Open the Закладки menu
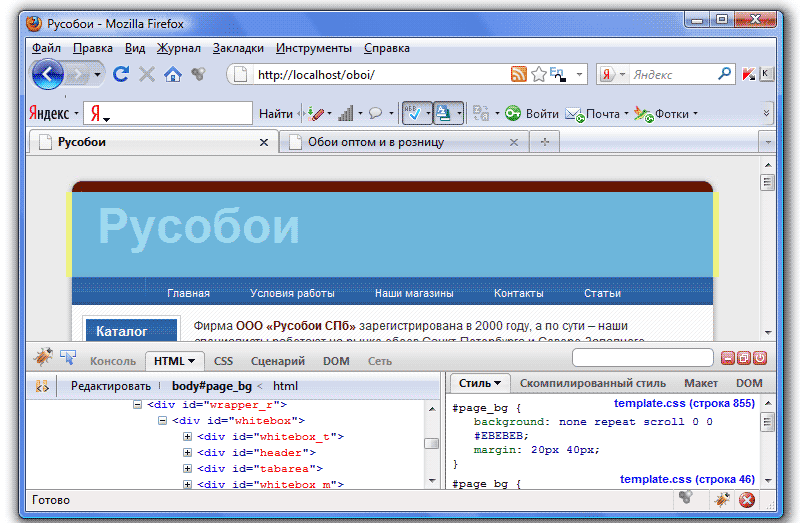This screenshot has width=800, height=523. [238, 47]
